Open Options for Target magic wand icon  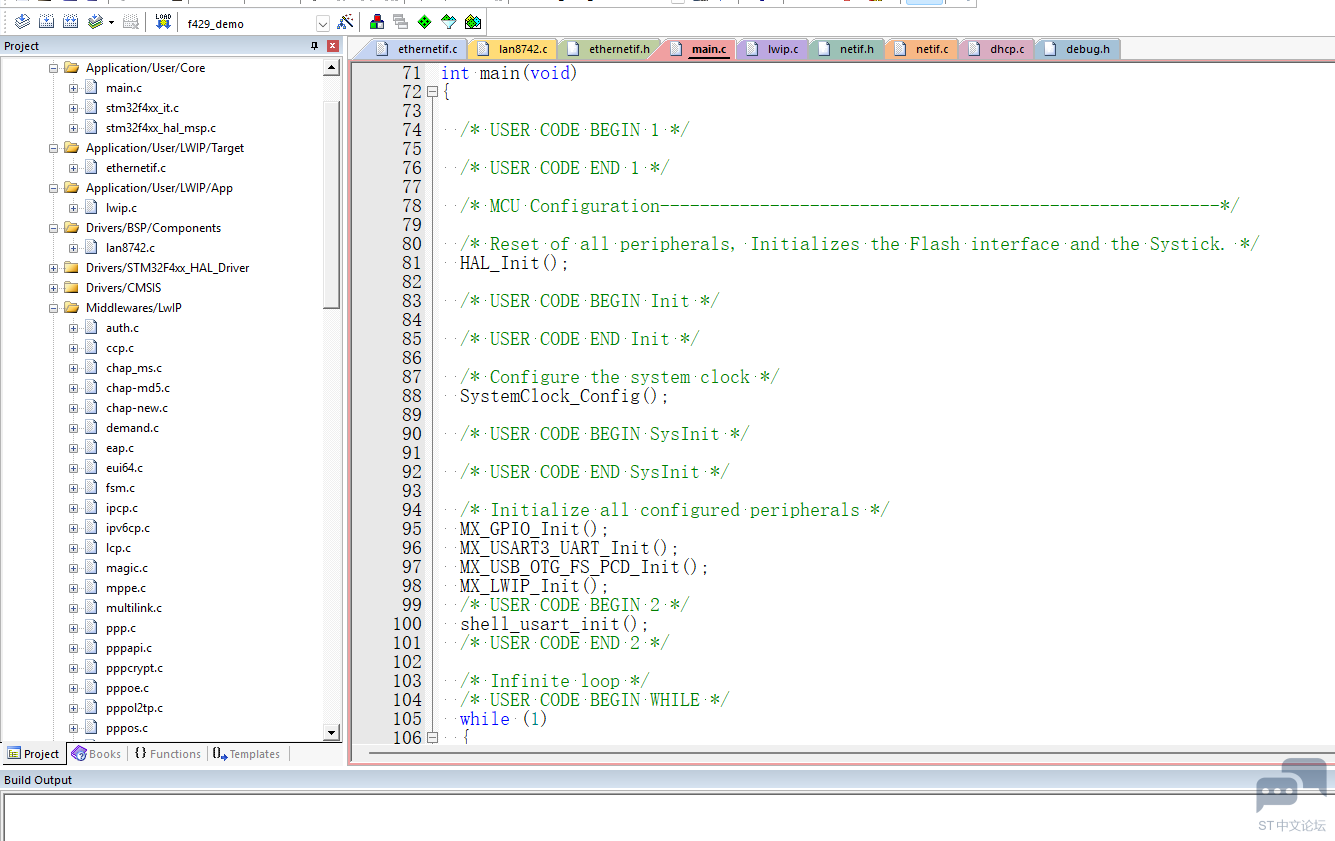pos(346,22)
